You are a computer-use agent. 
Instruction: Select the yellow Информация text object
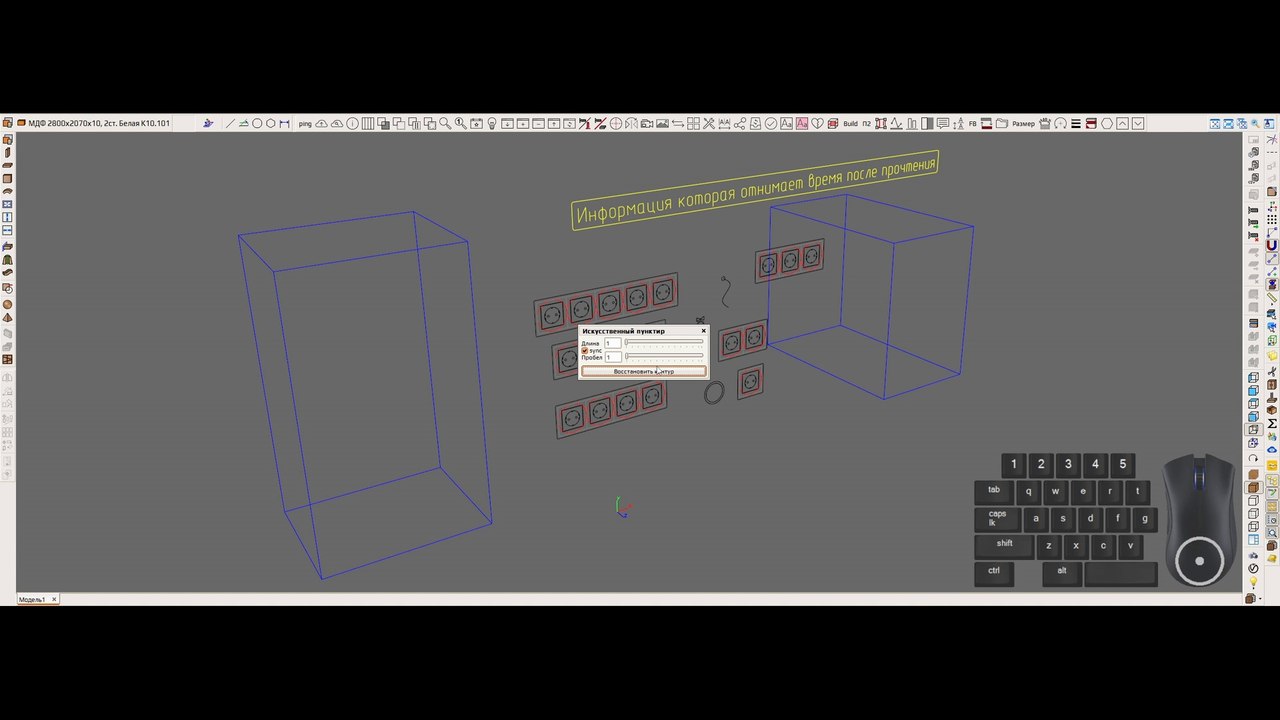(x=756, y=189)
